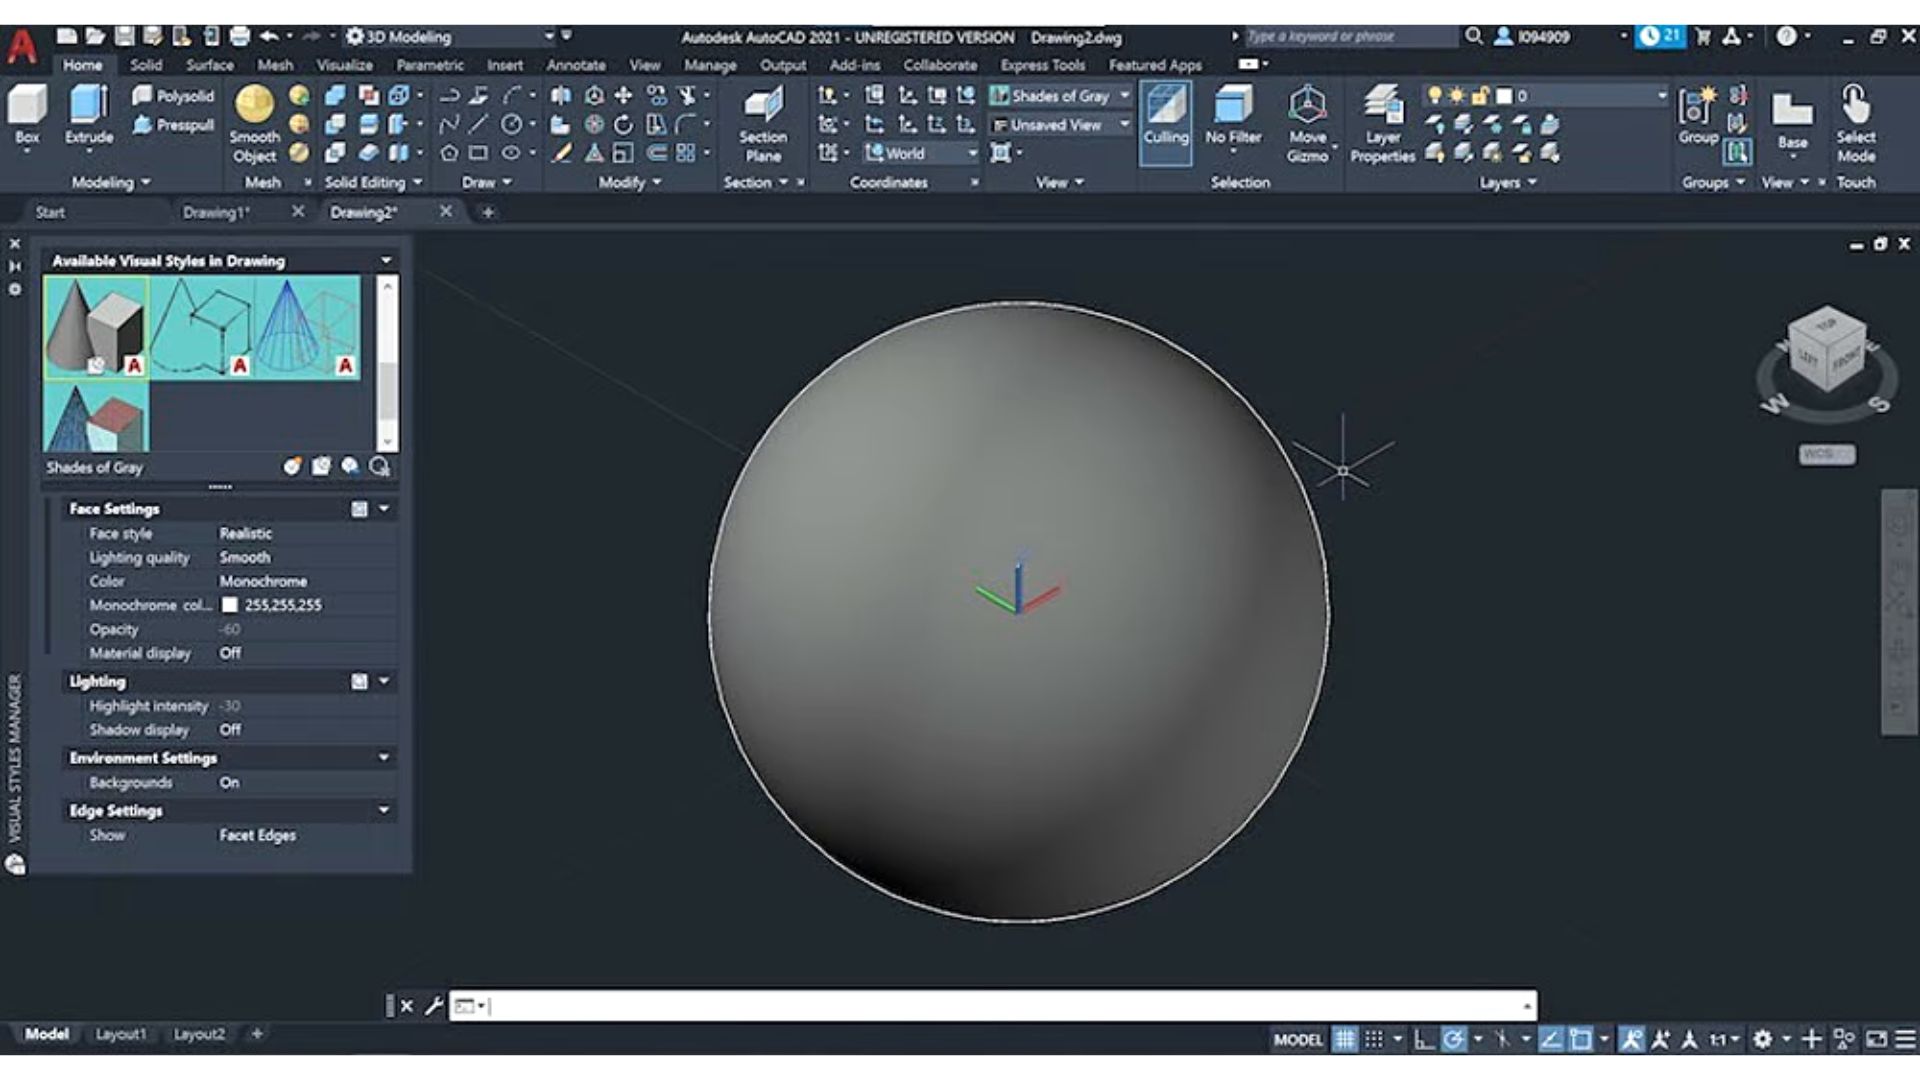This screenshot has width=1920, height=1080.
Task: Select the Polysolid tool
Action: (x=171, y=95)
